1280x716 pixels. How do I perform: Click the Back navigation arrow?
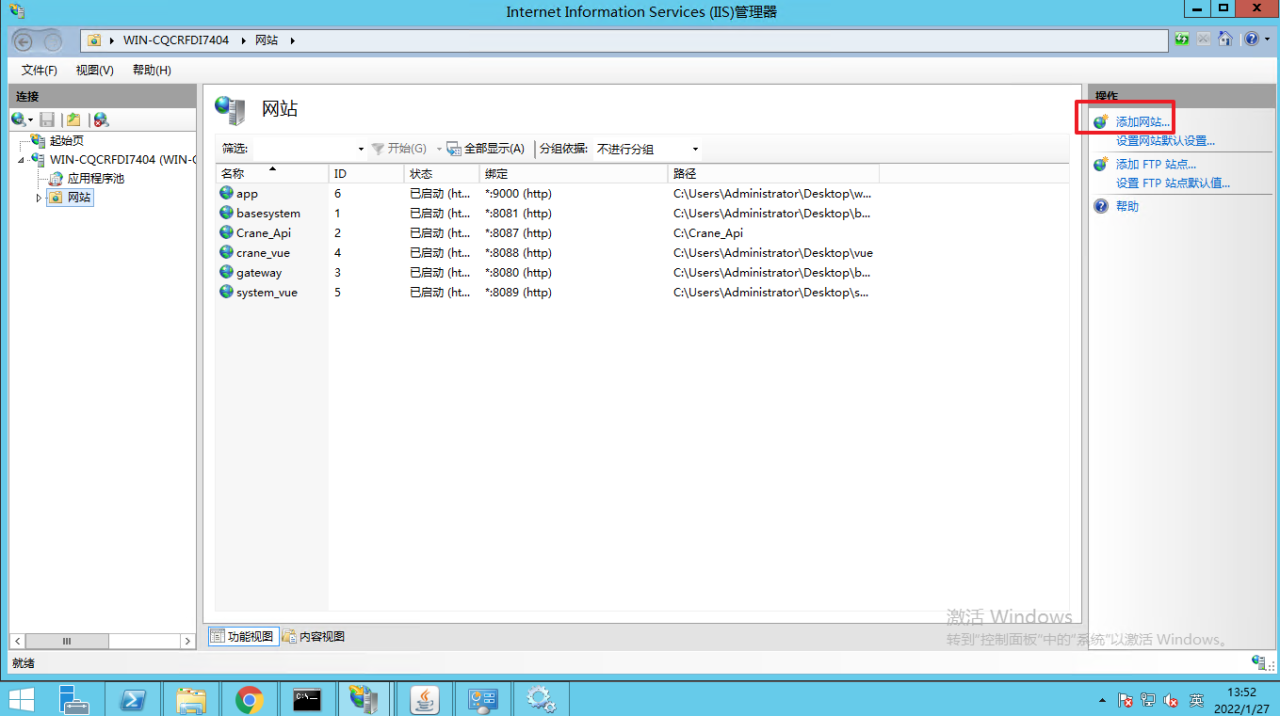[24, 41]
